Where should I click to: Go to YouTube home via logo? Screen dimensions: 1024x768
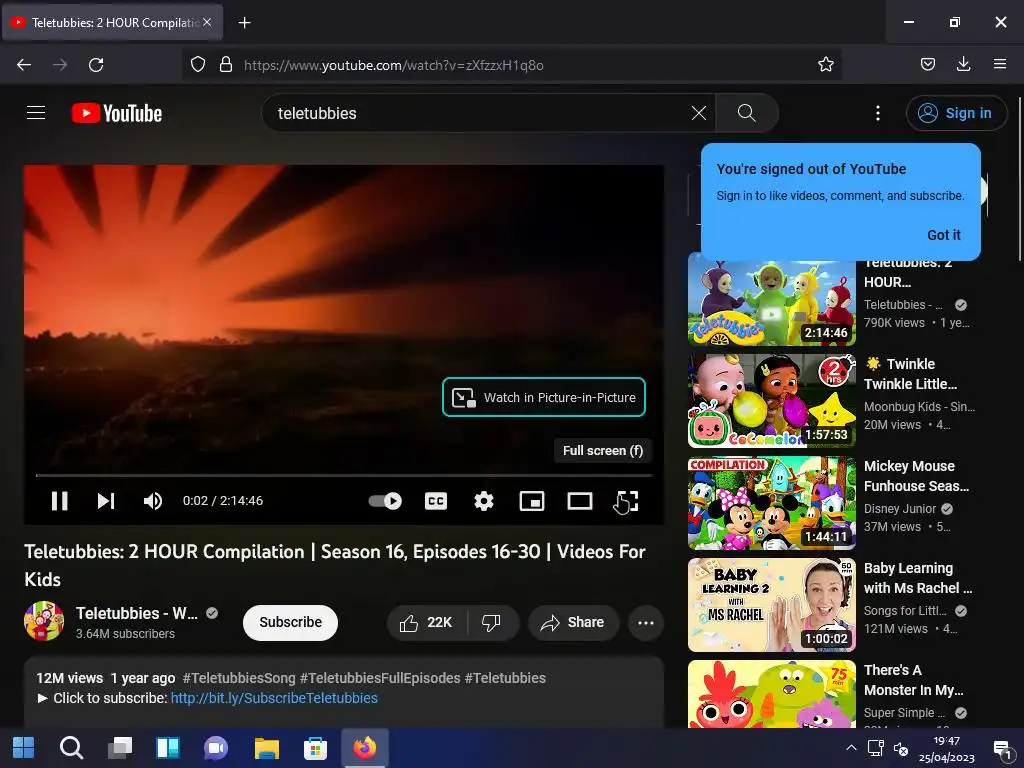[117, 113]
